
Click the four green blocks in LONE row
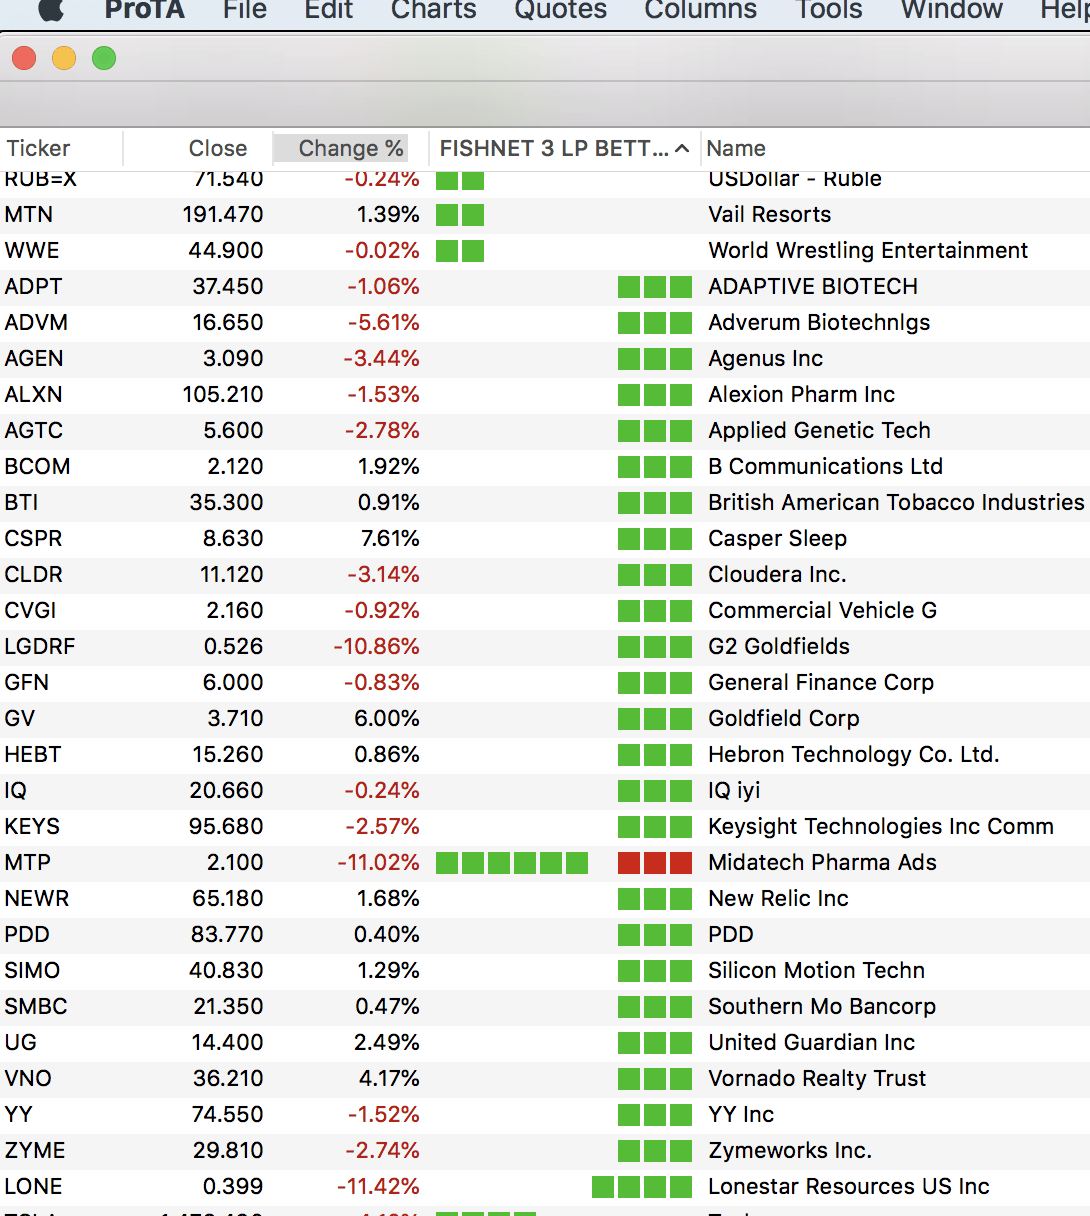pyautogui.click(x=642, y=1186)
